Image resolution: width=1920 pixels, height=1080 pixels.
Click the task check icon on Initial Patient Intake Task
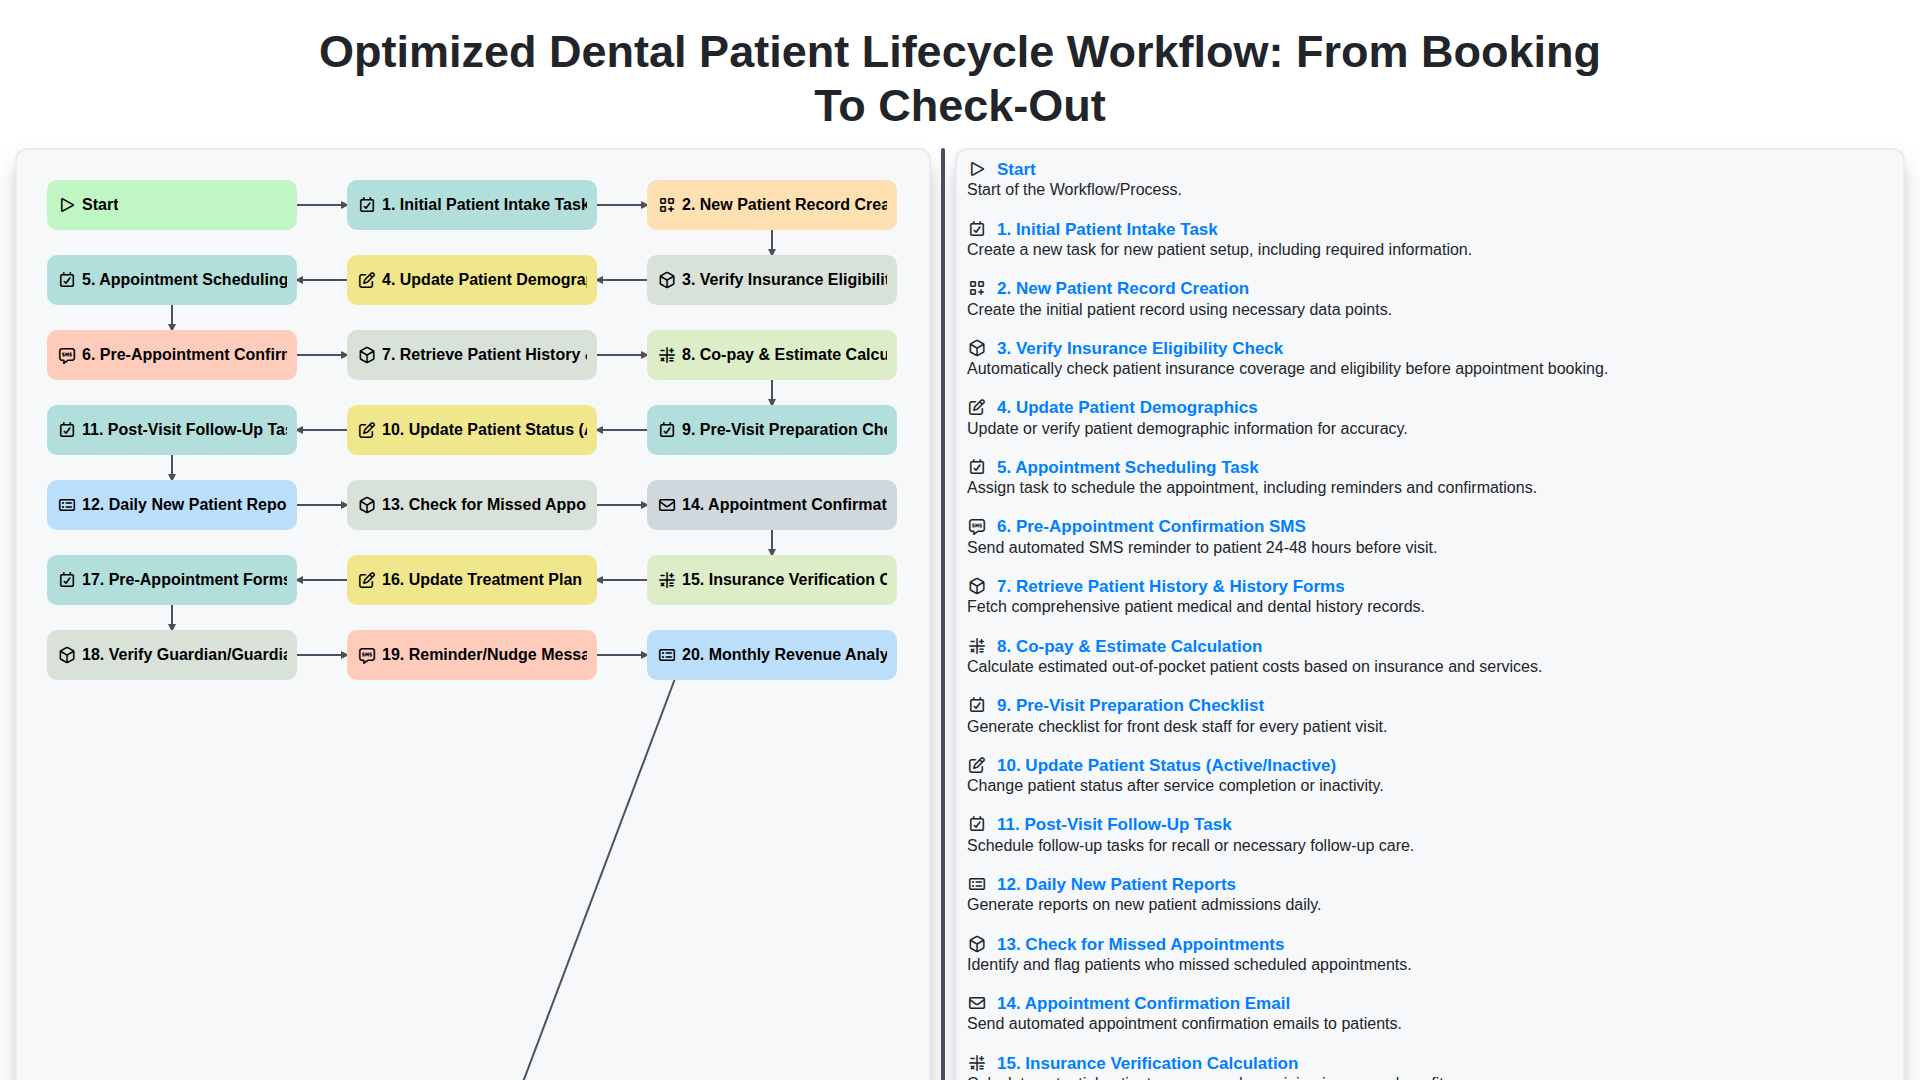point(366,204)
